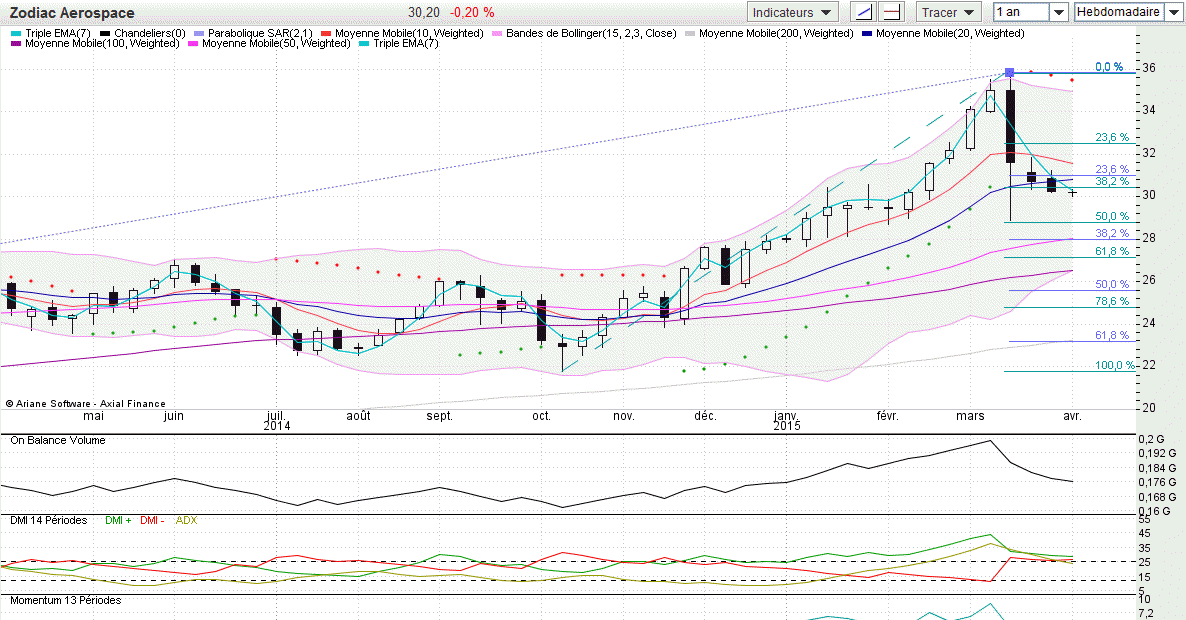
Task: Click the Momentum 13 Périodes panel label
Action: tap(65, 600)
